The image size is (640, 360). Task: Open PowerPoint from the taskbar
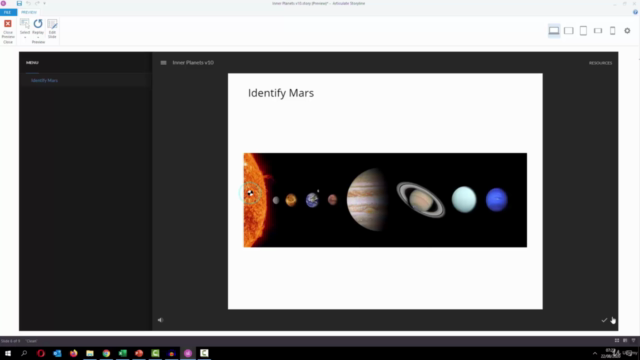(139, 353)
